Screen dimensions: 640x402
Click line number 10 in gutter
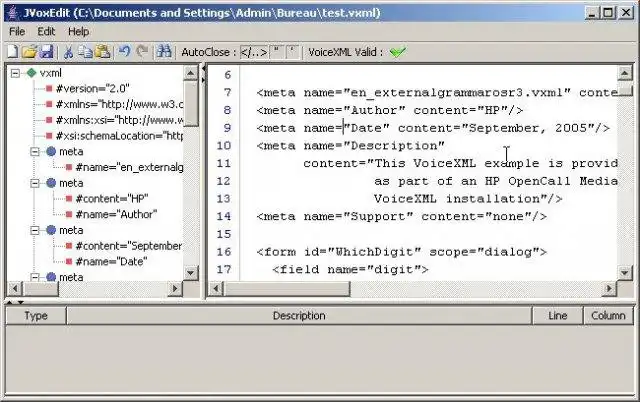click(224, 146)
